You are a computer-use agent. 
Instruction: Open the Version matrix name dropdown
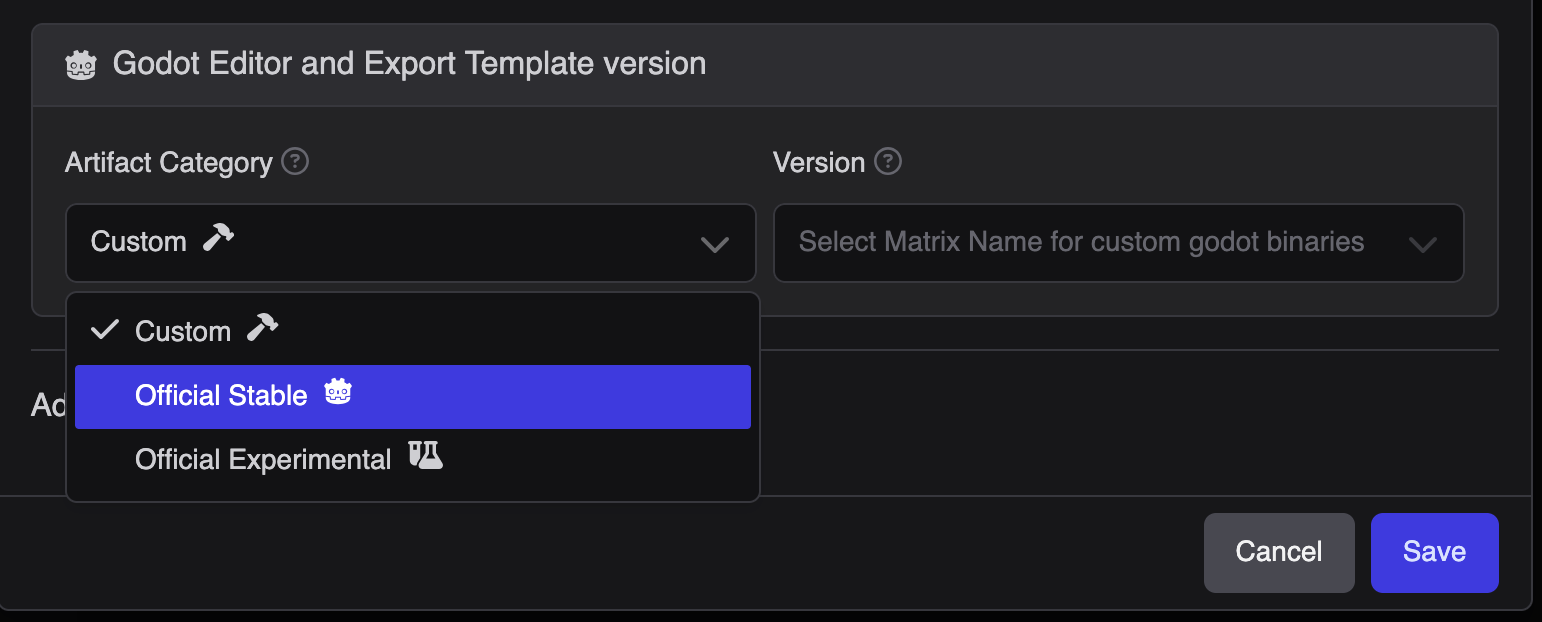tap(1119, 243)
